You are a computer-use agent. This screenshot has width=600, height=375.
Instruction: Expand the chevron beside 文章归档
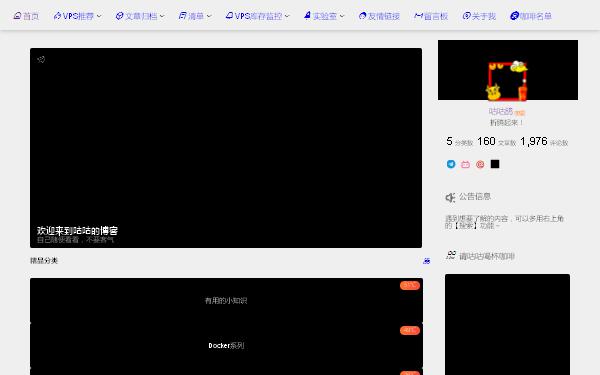(162, 16)
